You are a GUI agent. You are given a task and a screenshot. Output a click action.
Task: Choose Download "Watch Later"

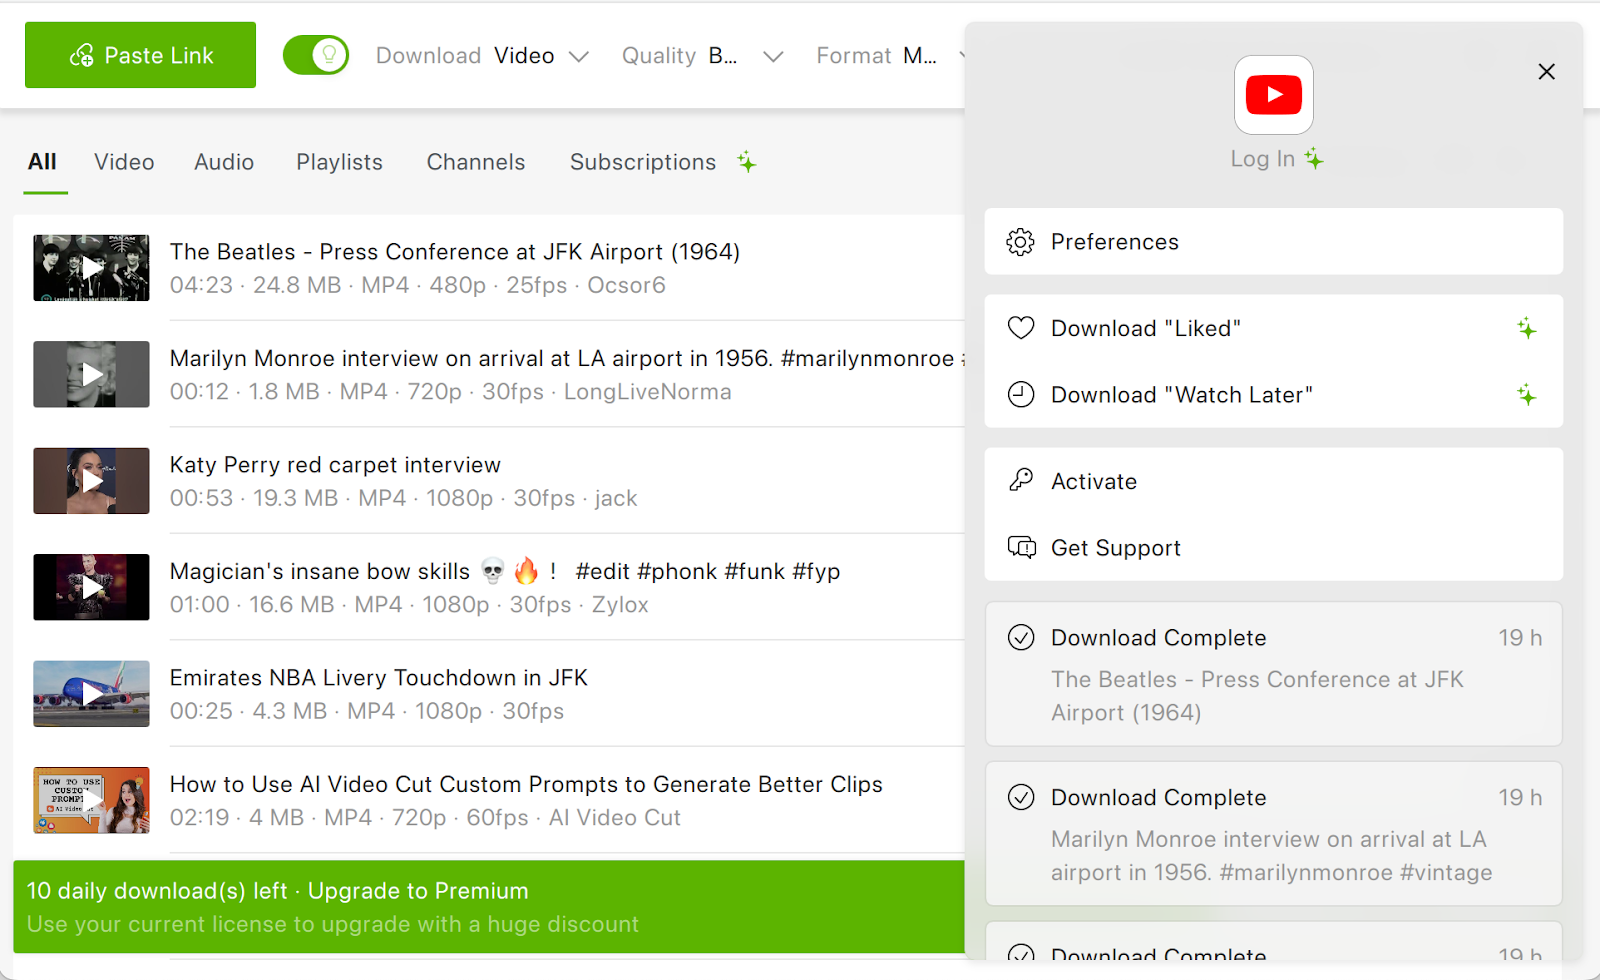click(1273, 395)
